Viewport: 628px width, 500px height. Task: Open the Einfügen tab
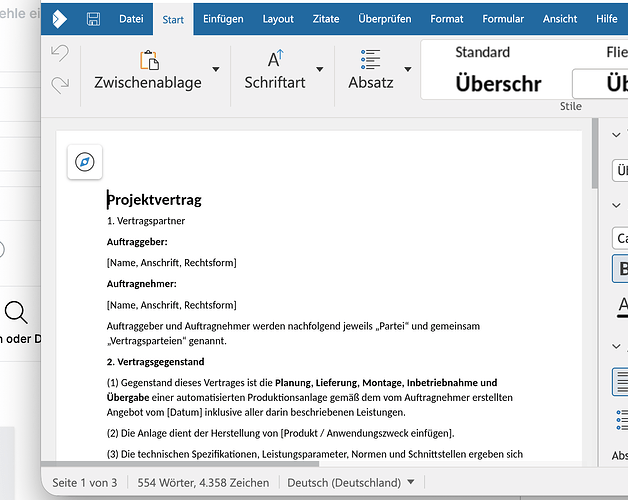223,19
